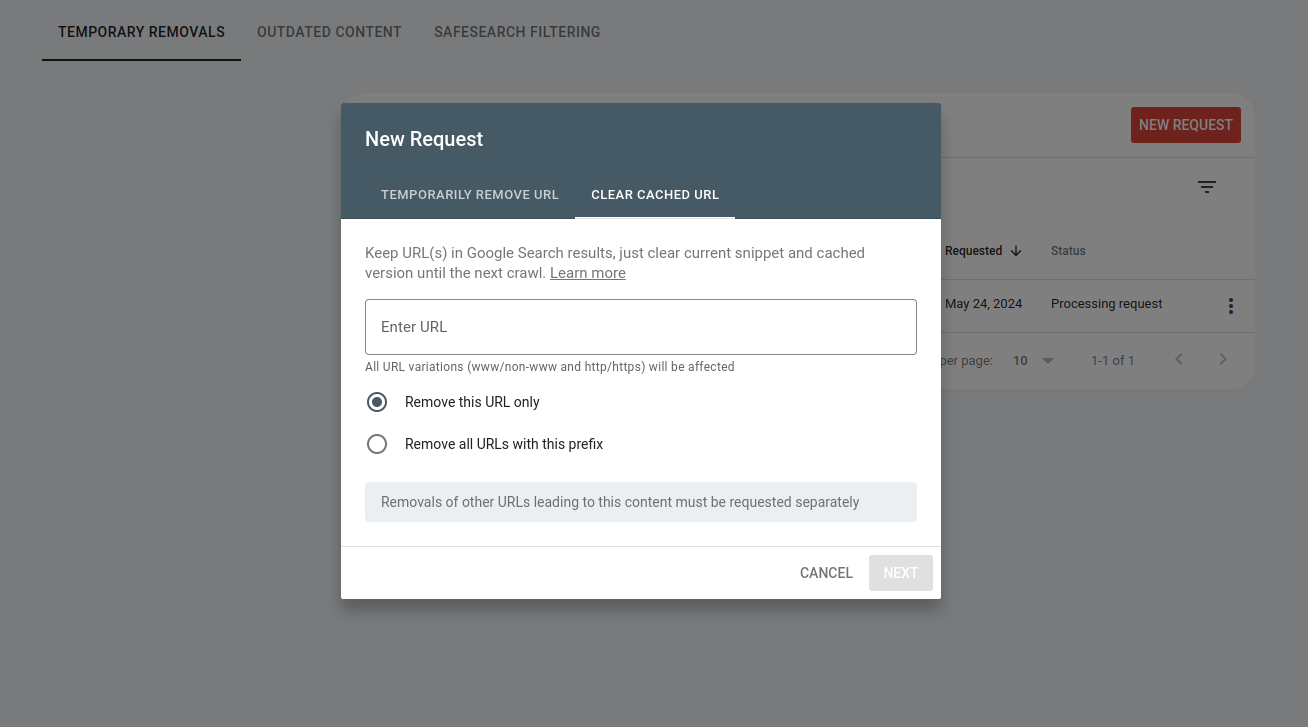1308x727 pixels.
Task: Open rows per page dropdown showing 10
Action: pos(1034,360)
